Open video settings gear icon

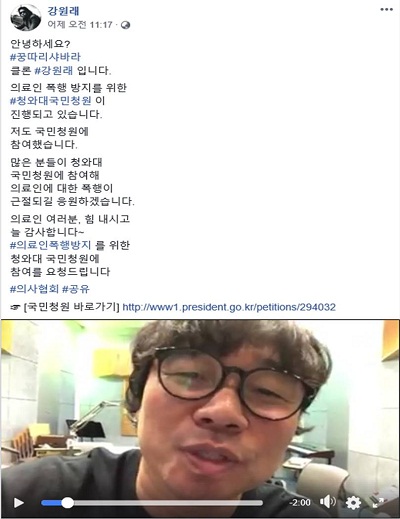(353, 502)
